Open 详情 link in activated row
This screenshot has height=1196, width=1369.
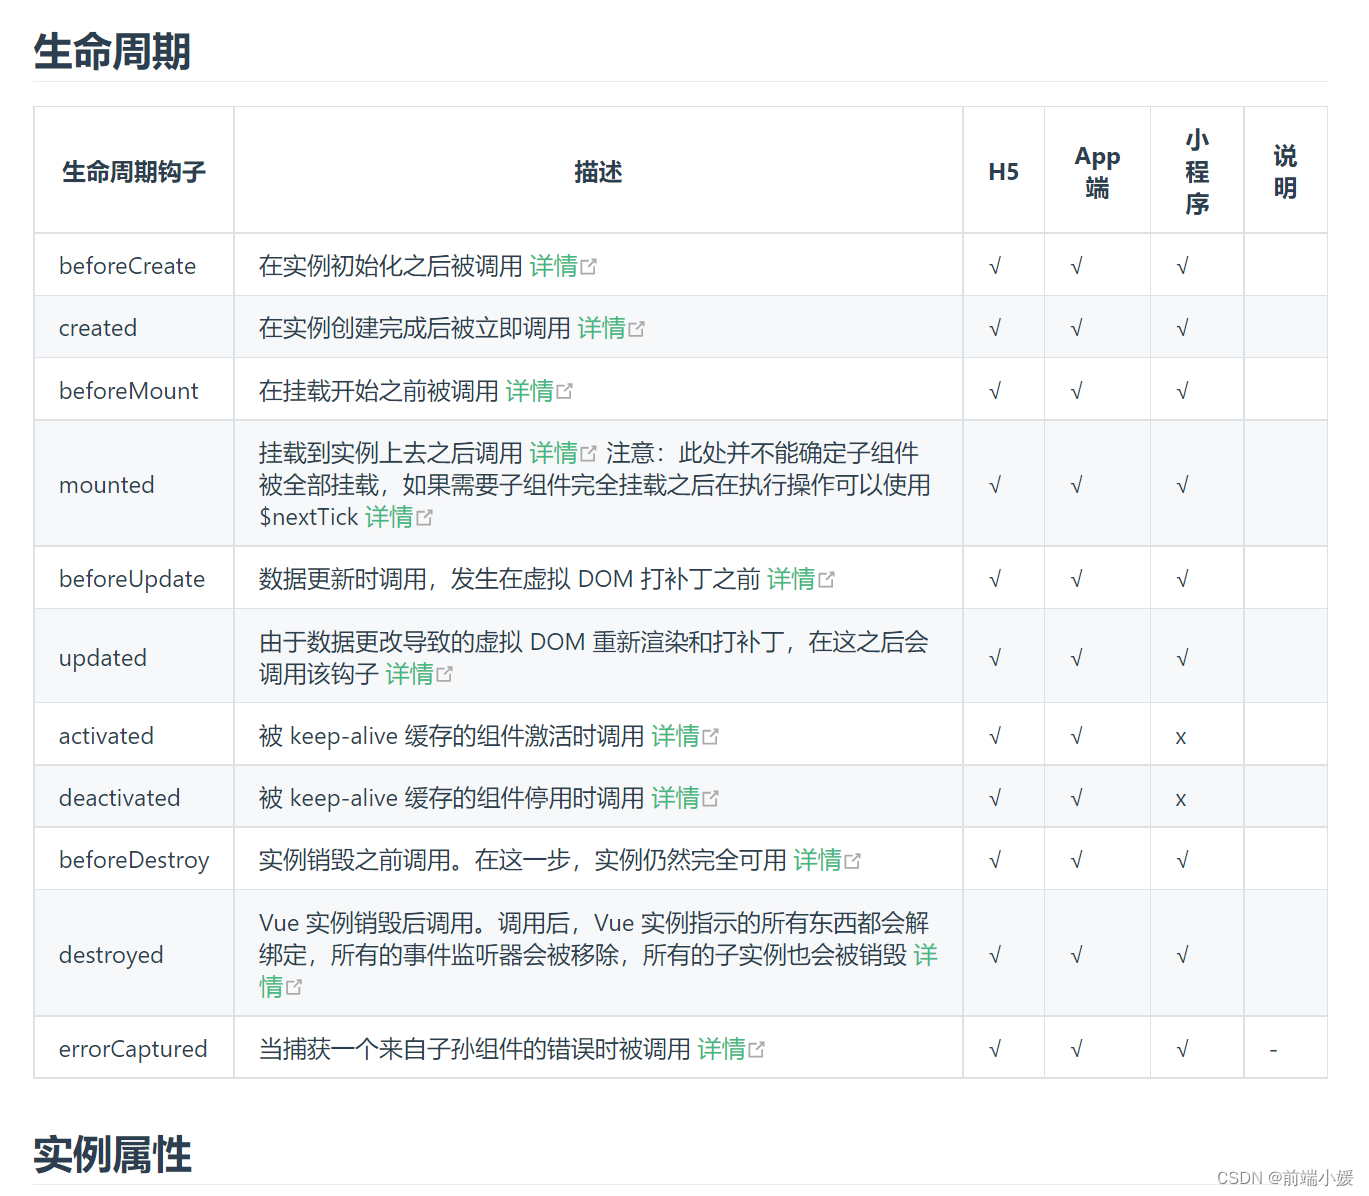[x=675, y=736]
